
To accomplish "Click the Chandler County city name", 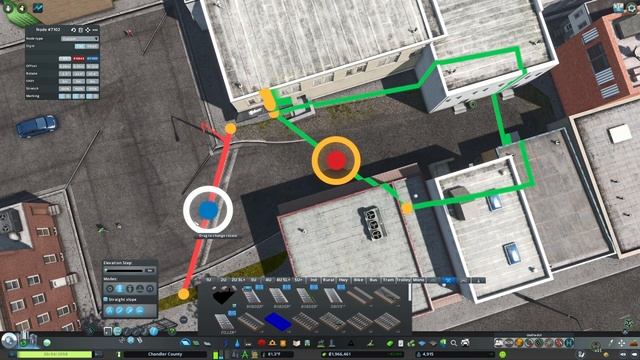I will coord(165,354).
